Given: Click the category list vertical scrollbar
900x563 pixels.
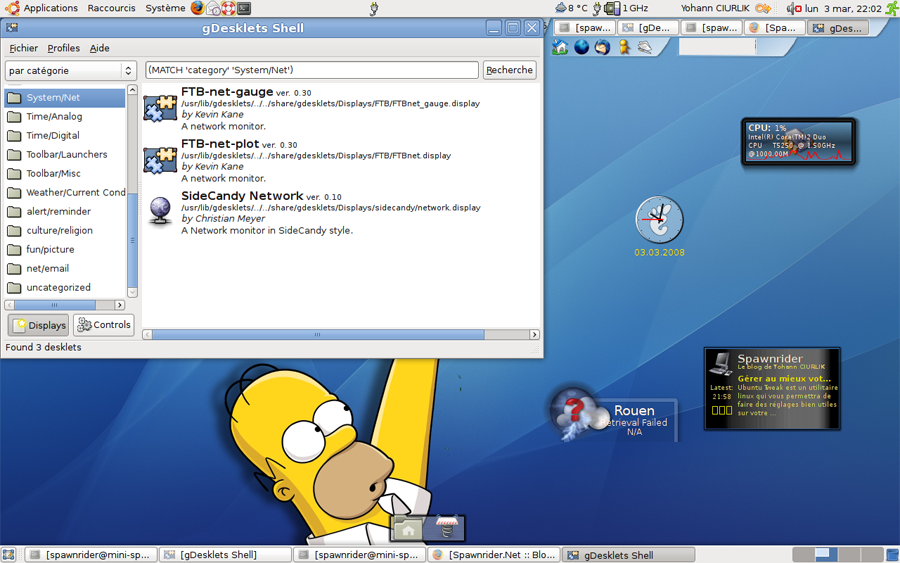Looking at the screenshot, I should pos(132,191).
